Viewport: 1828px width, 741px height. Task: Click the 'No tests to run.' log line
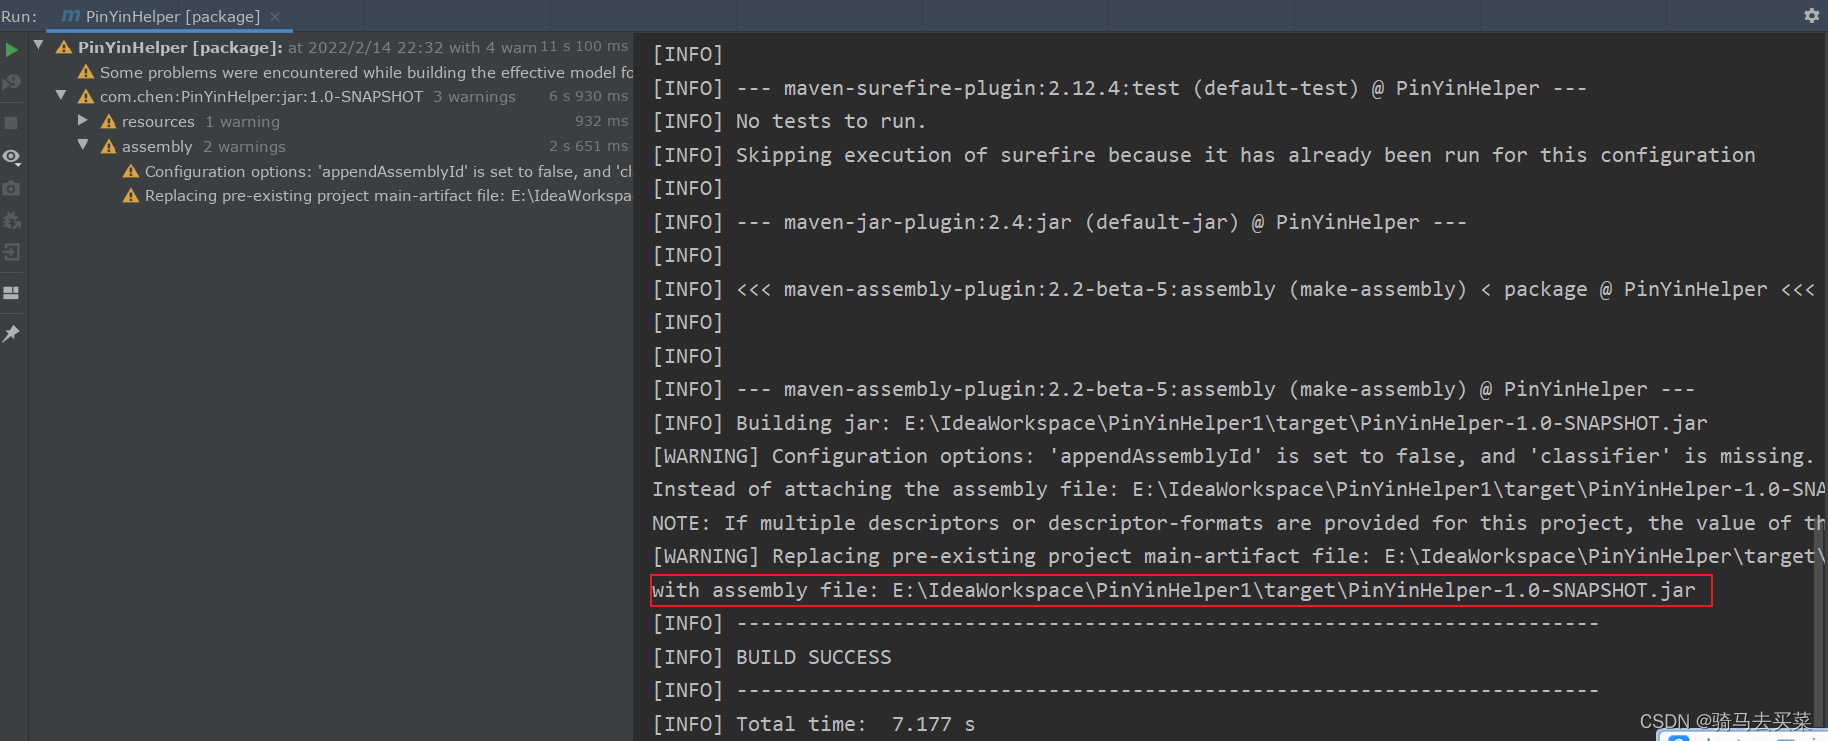[x=789, y=121]
